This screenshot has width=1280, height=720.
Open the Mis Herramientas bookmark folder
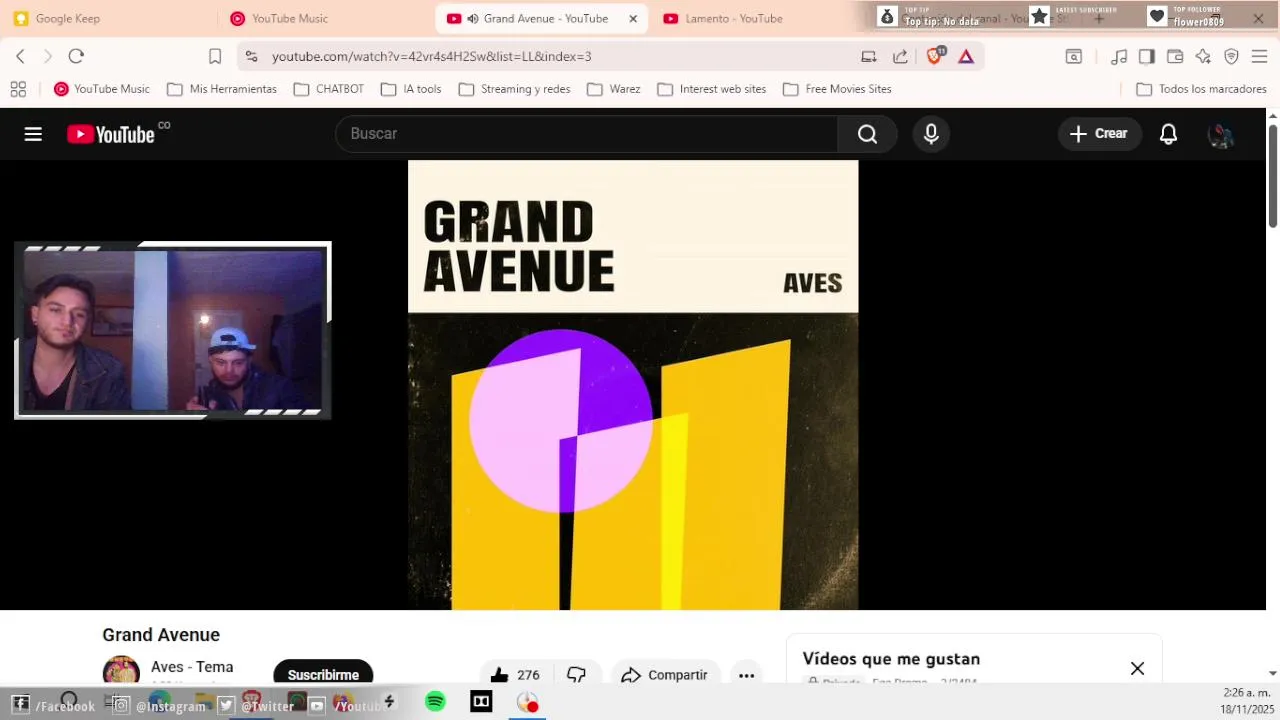click(222, 89)
